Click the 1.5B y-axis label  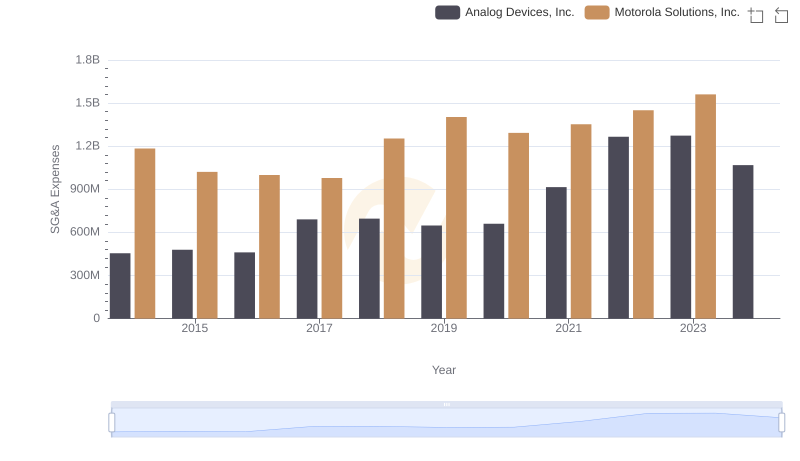pos(88,103)
